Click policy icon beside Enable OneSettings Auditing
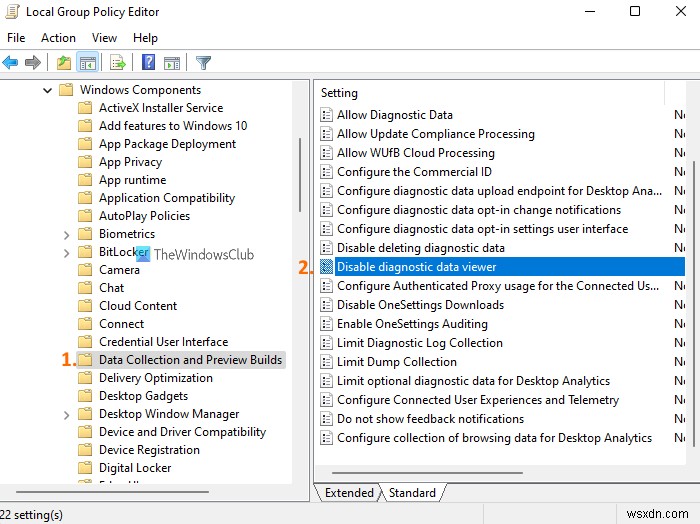The image size is (700, 524). tap(326, 324)
